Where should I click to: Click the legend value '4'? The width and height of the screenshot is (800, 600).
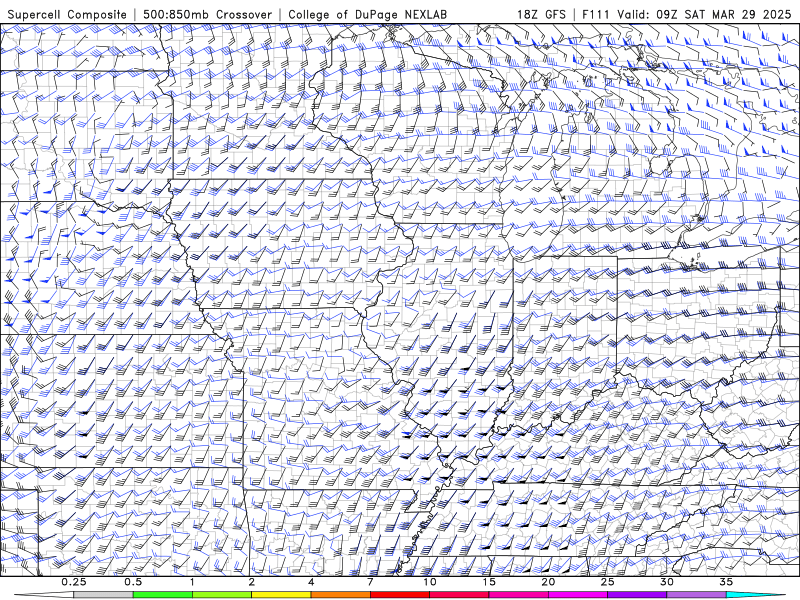point(311,582)
